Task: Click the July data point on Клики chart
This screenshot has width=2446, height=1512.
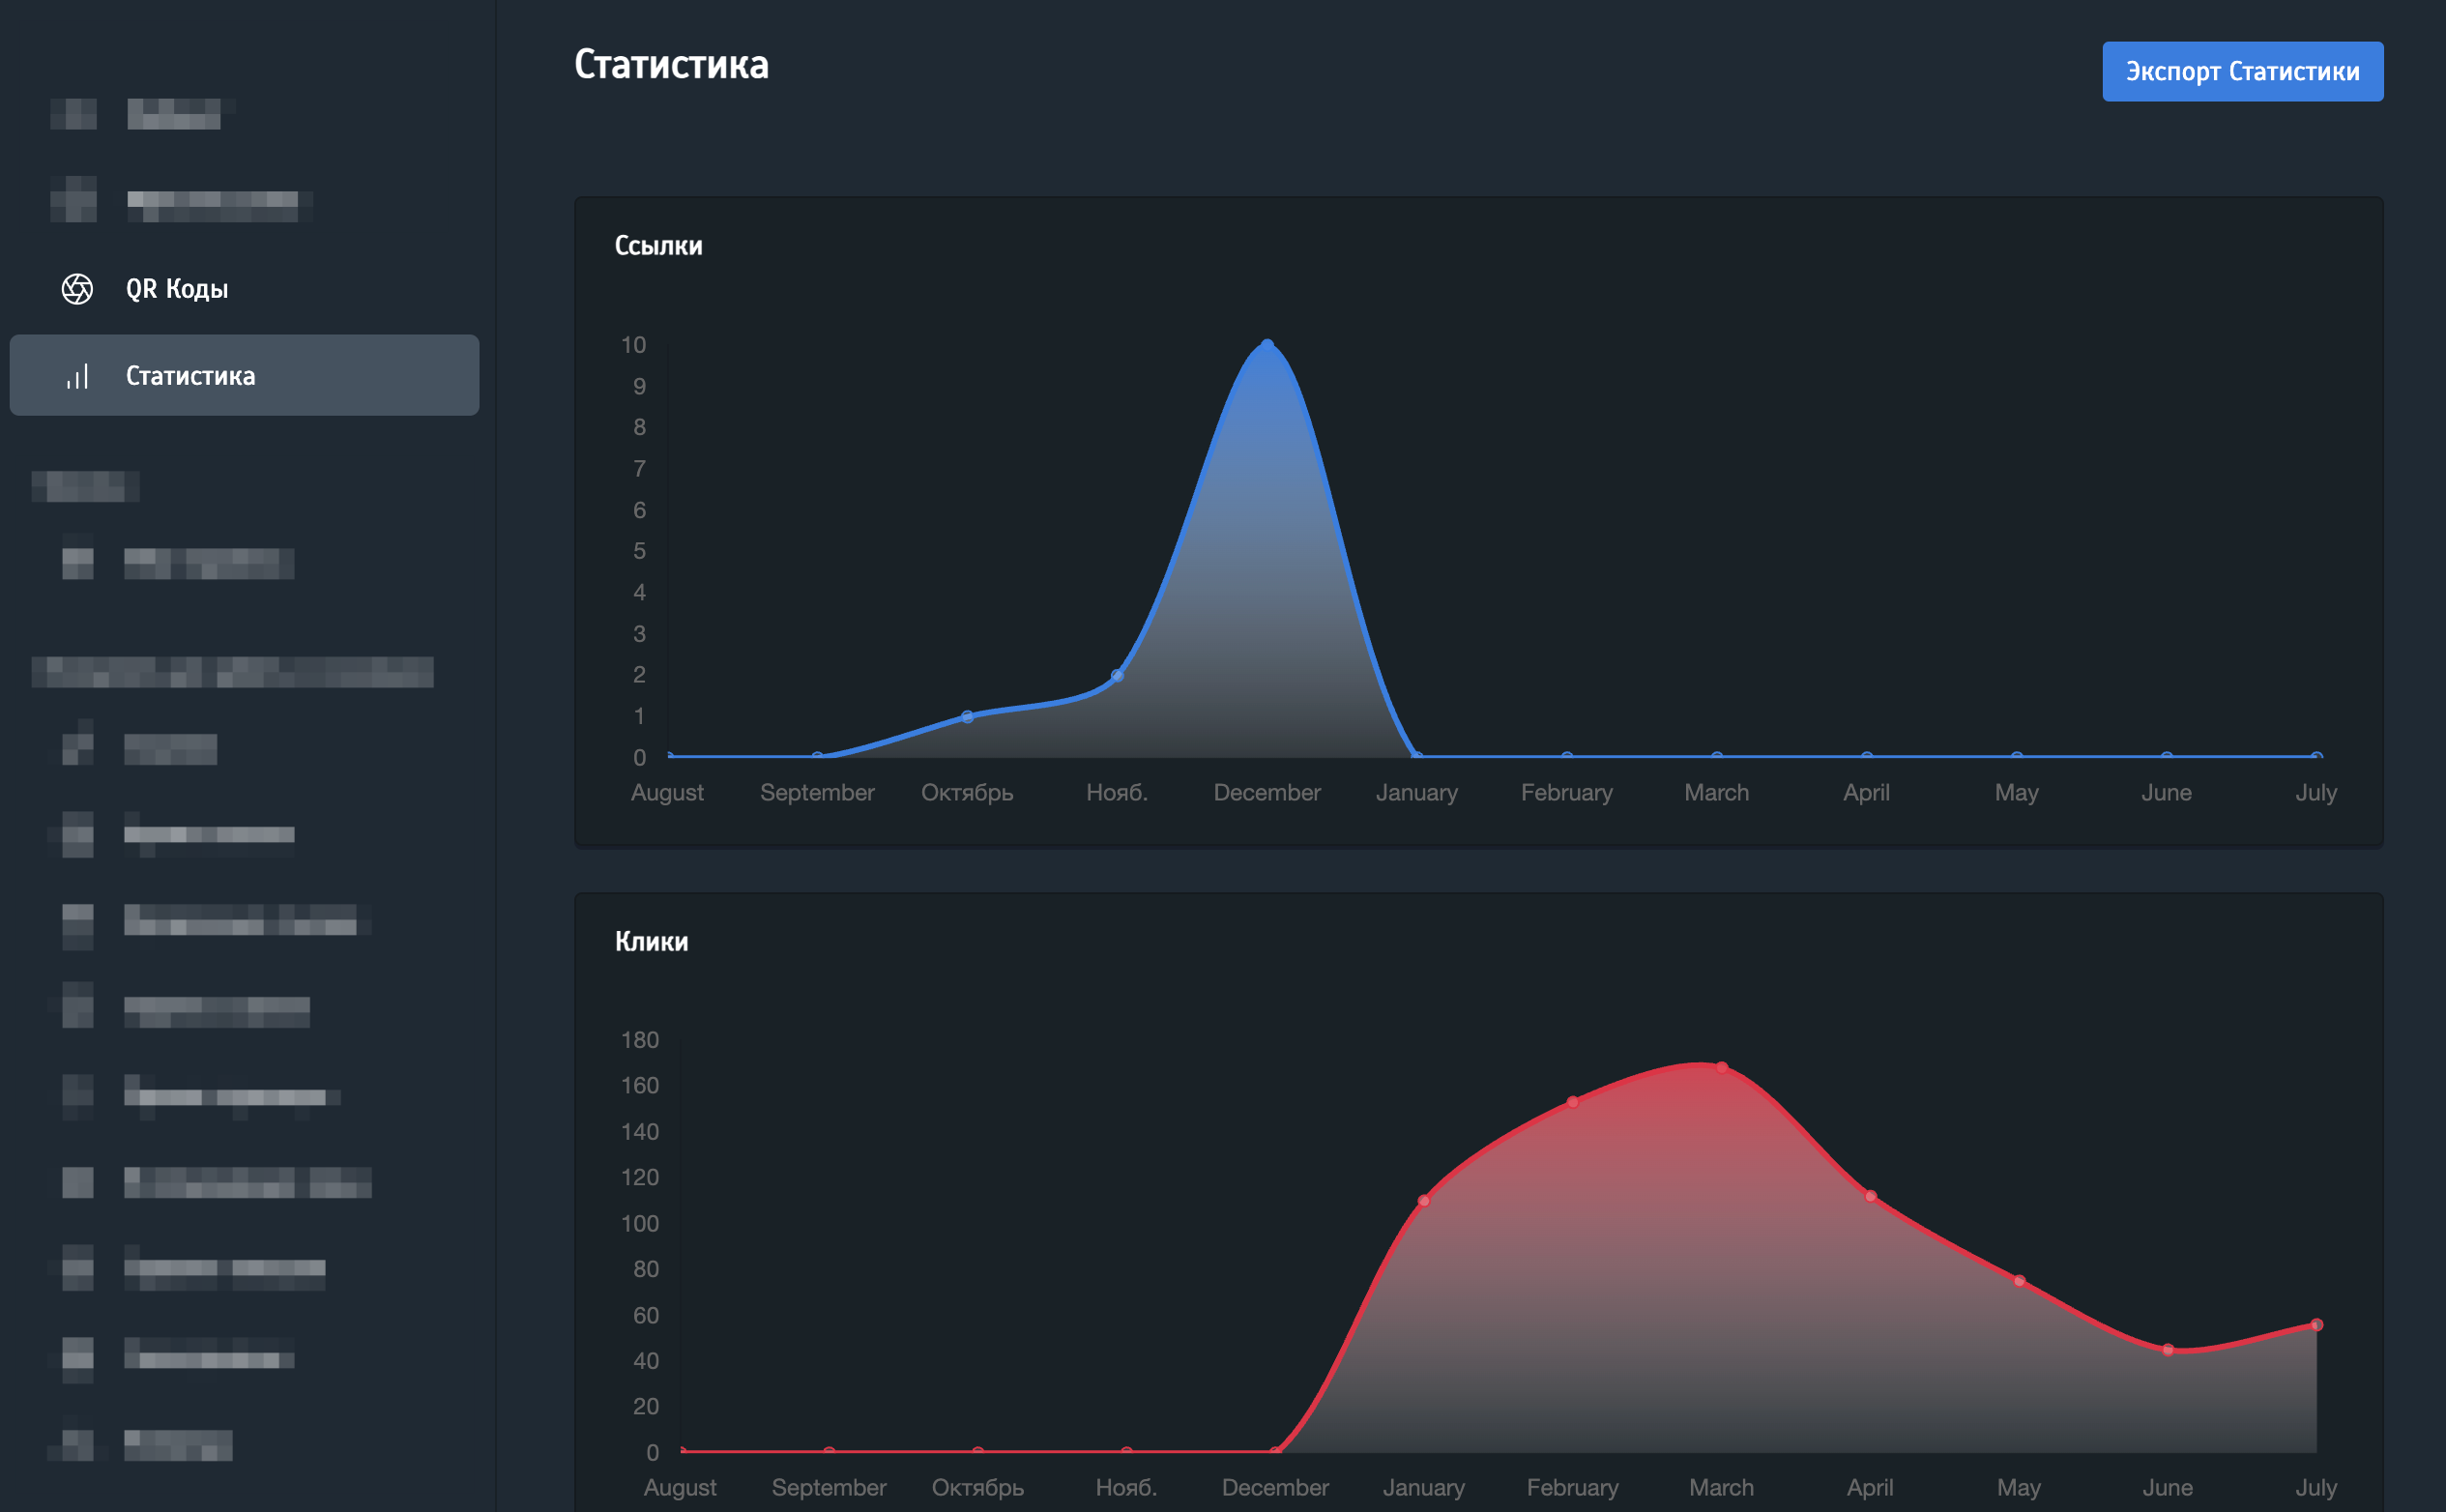Action: [2316, 1325]
